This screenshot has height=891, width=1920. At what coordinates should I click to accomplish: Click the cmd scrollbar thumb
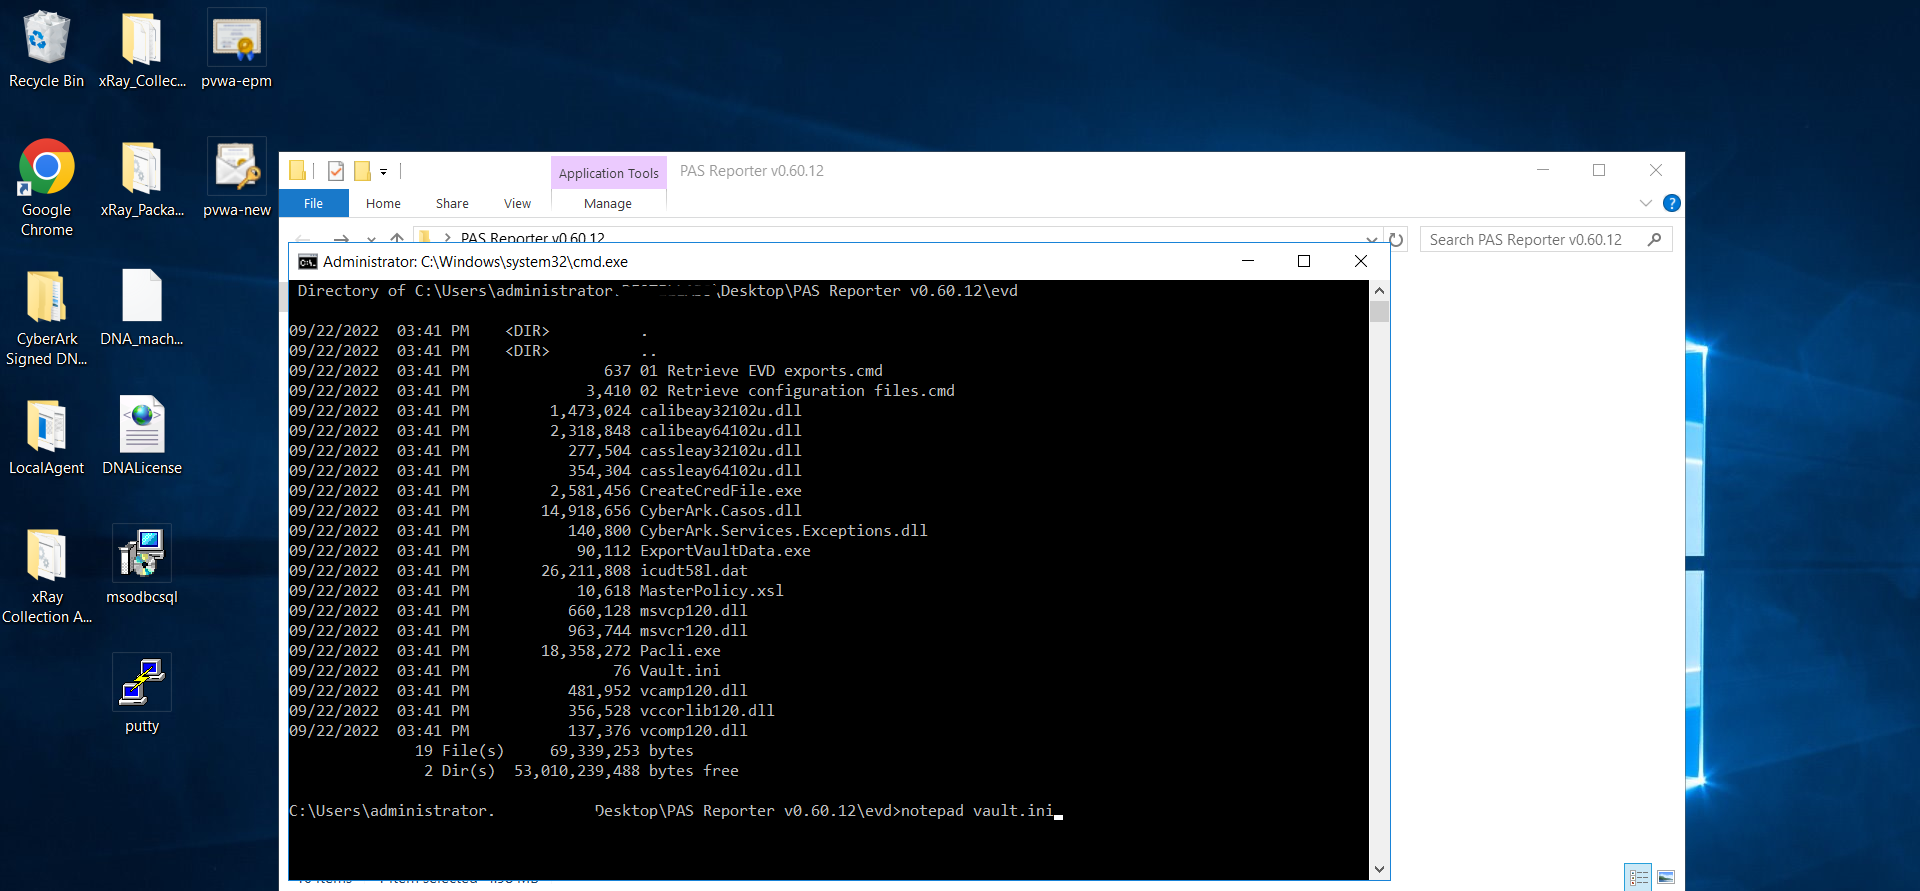pyautogui.click(x=1379, y=312)
